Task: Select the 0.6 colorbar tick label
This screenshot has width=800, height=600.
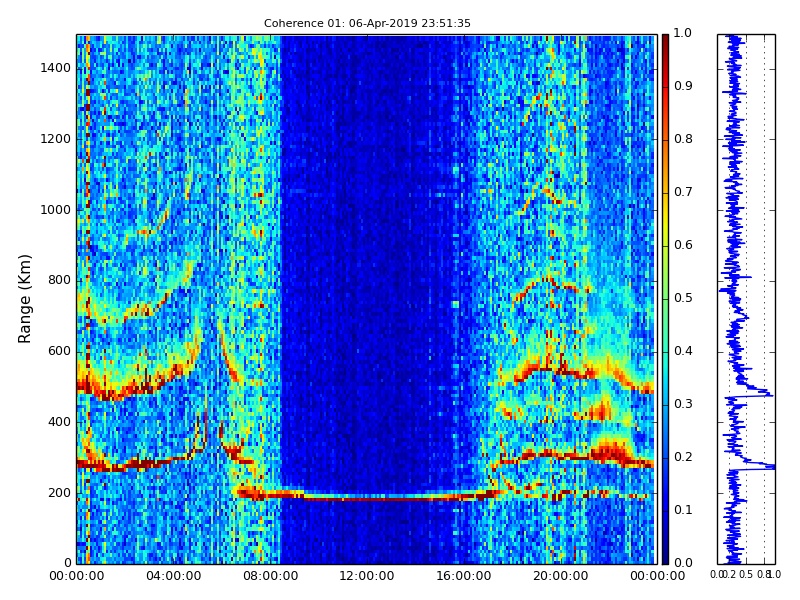Action: 683,245
